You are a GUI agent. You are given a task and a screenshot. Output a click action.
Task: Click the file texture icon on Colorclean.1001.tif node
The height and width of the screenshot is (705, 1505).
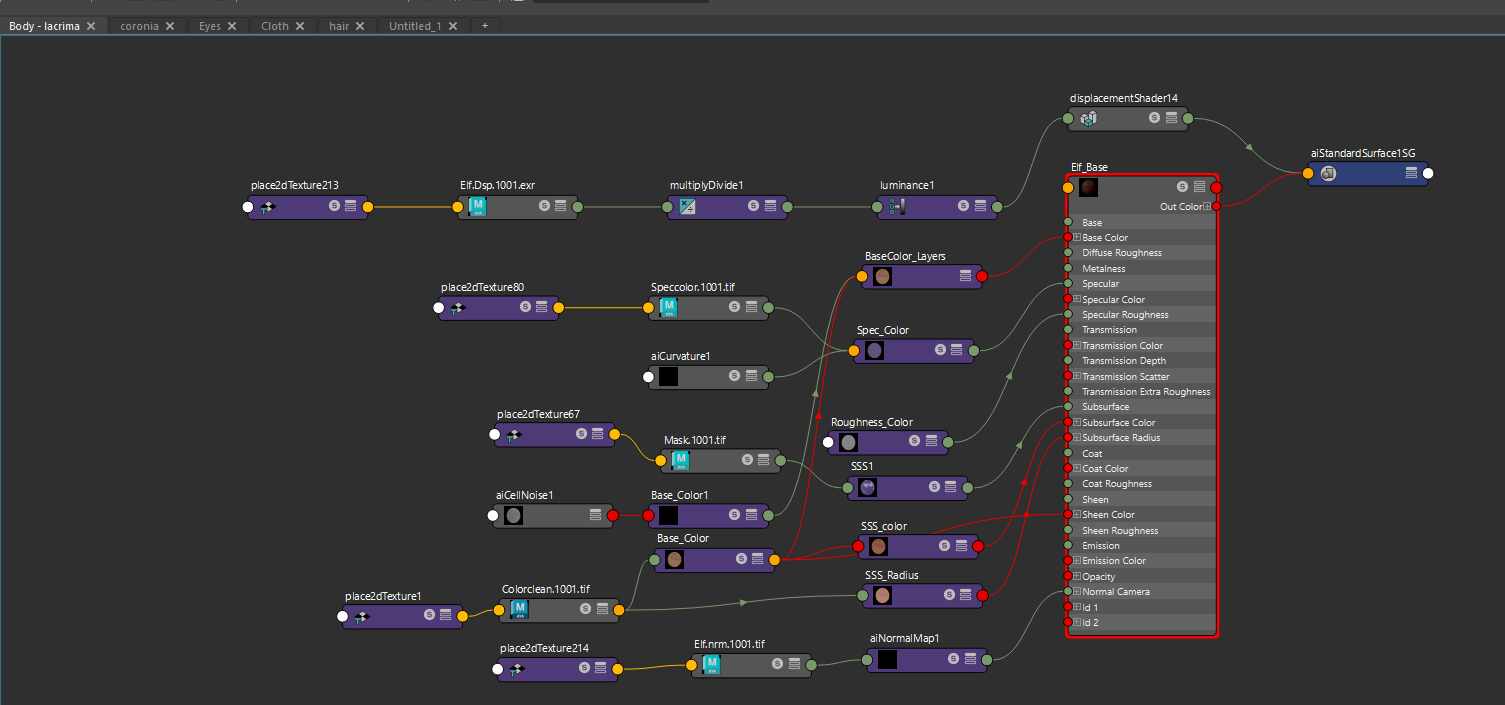[x=519, y=608]
